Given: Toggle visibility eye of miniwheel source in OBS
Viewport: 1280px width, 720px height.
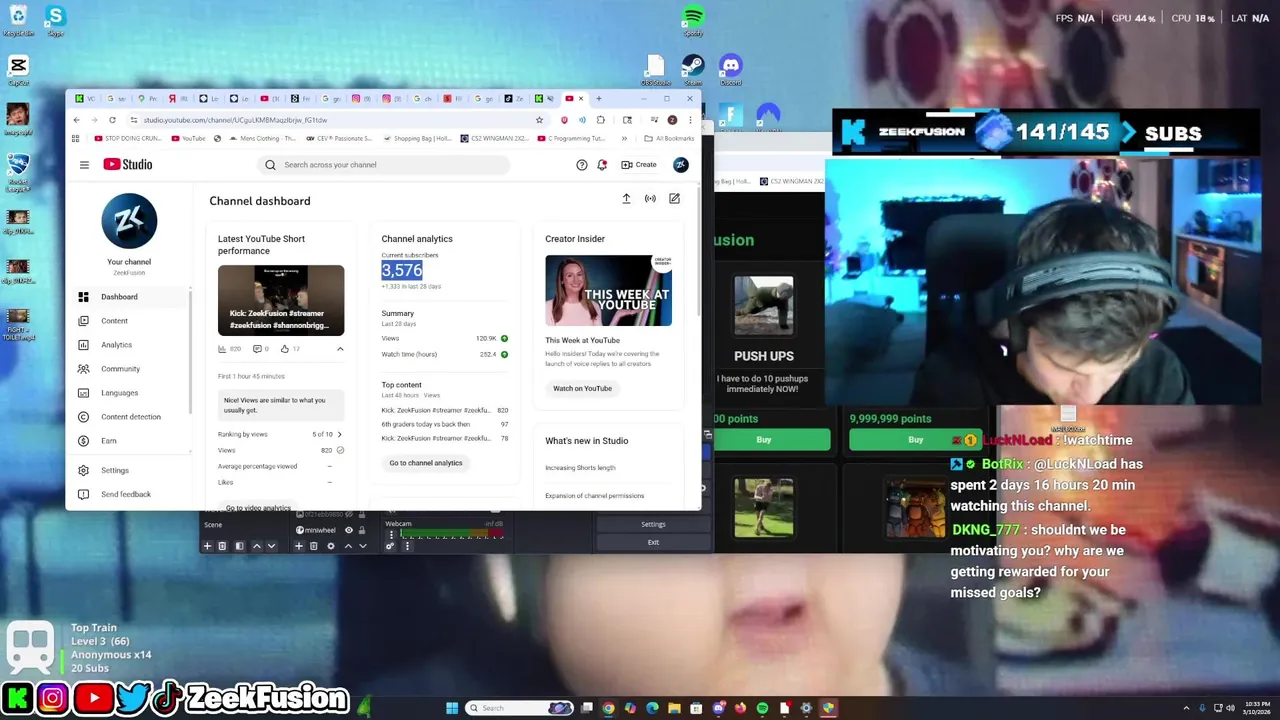Looking at the screenshot, I should click(x=348, y=530).
